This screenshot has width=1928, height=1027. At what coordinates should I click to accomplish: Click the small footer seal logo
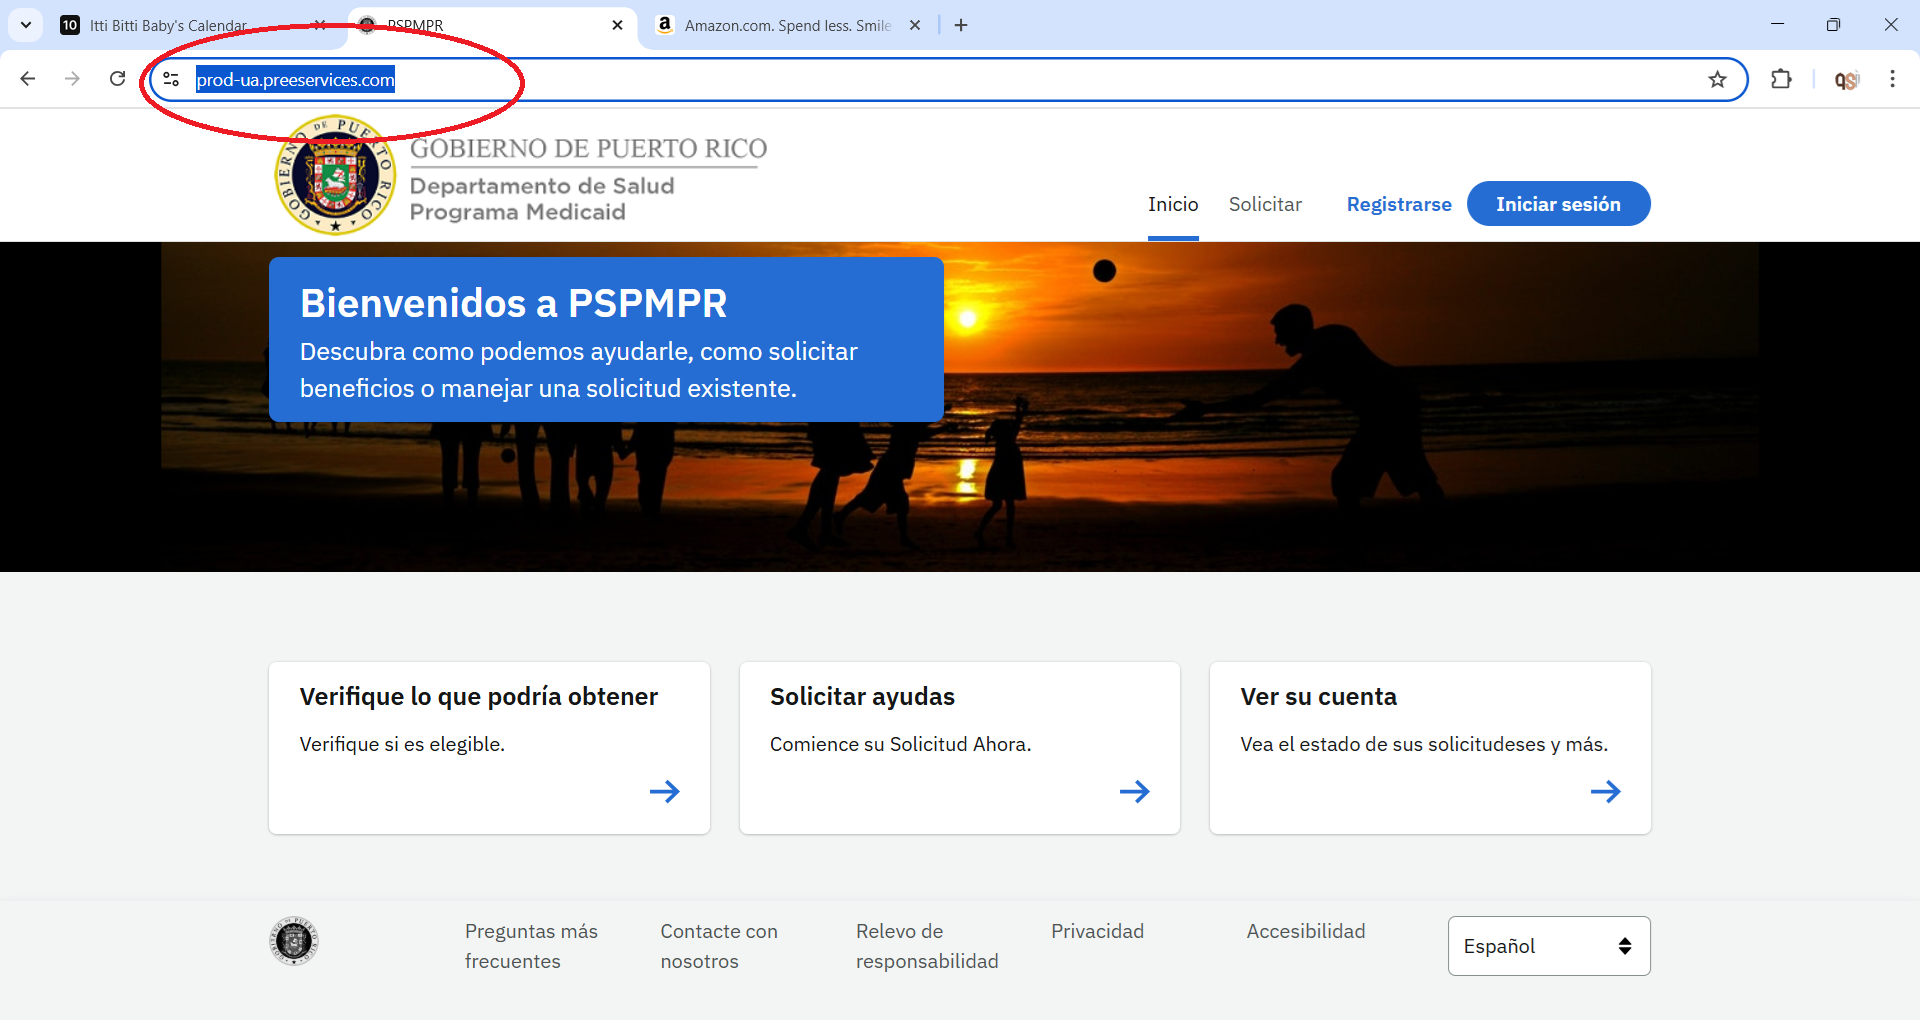point(294,941)
